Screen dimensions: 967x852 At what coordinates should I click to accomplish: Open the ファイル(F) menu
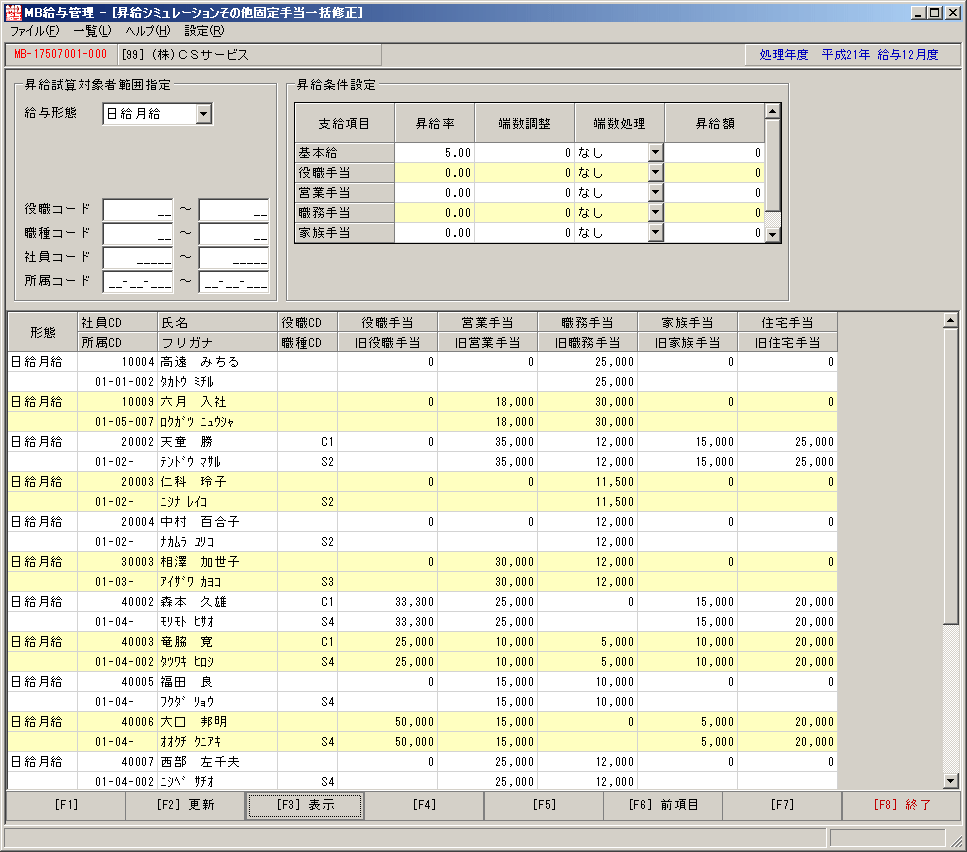pyautogui.click(x=35, y=31)
